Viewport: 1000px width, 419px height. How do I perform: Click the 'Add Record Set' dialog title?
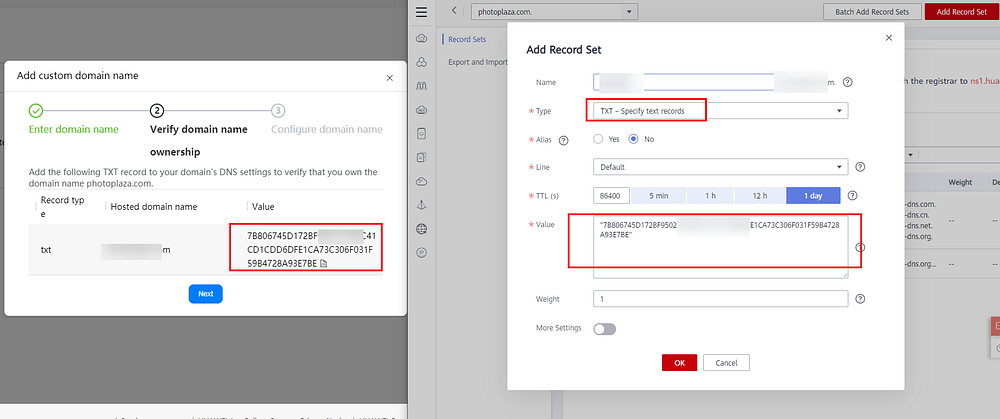(x=564, y=50)
